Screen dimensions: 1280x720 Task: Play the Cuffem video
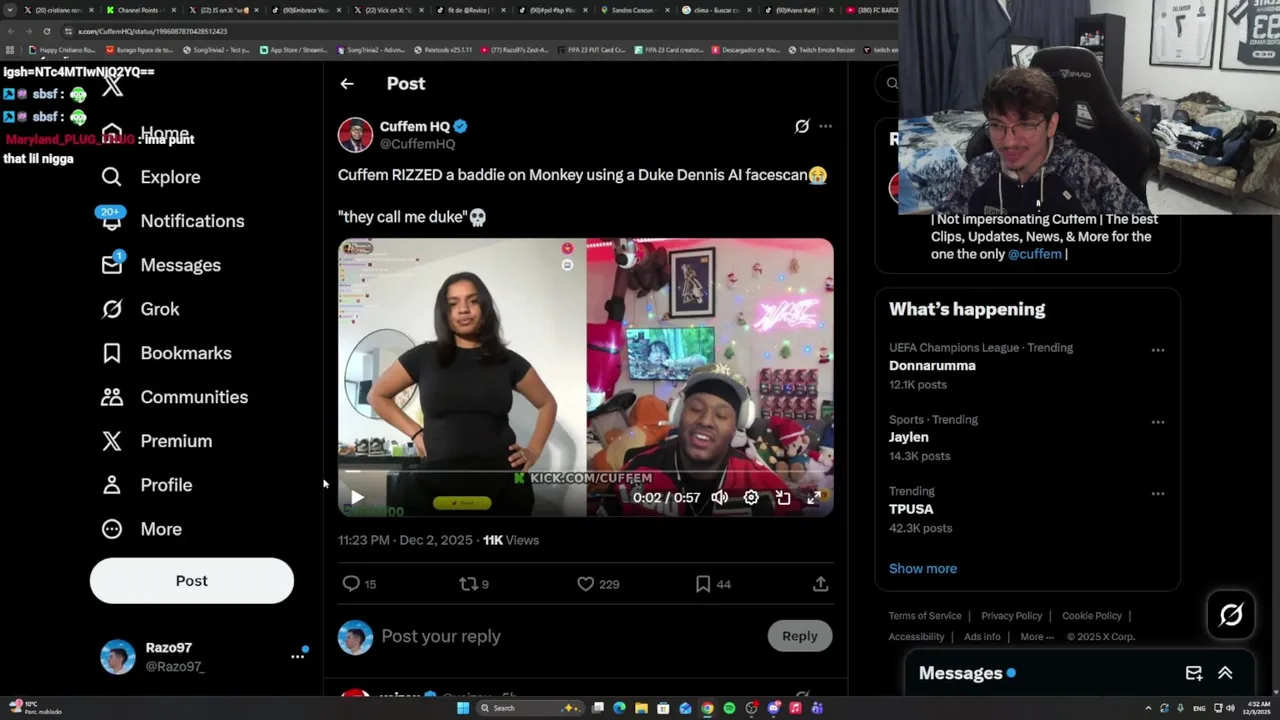coord(357,497)
